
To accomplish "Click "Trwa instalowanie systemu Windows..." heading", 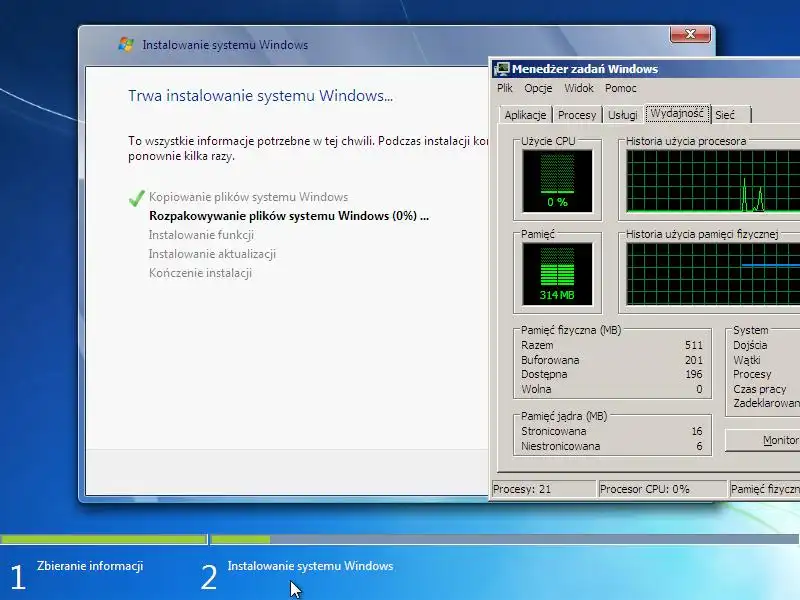I will 260,96.
